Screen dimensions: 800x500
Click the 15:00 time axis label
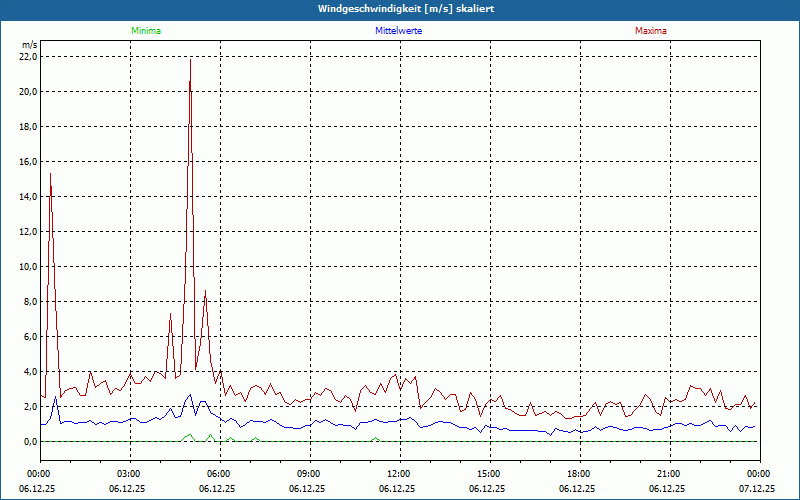pyautogui.click(x=490, y=474)
